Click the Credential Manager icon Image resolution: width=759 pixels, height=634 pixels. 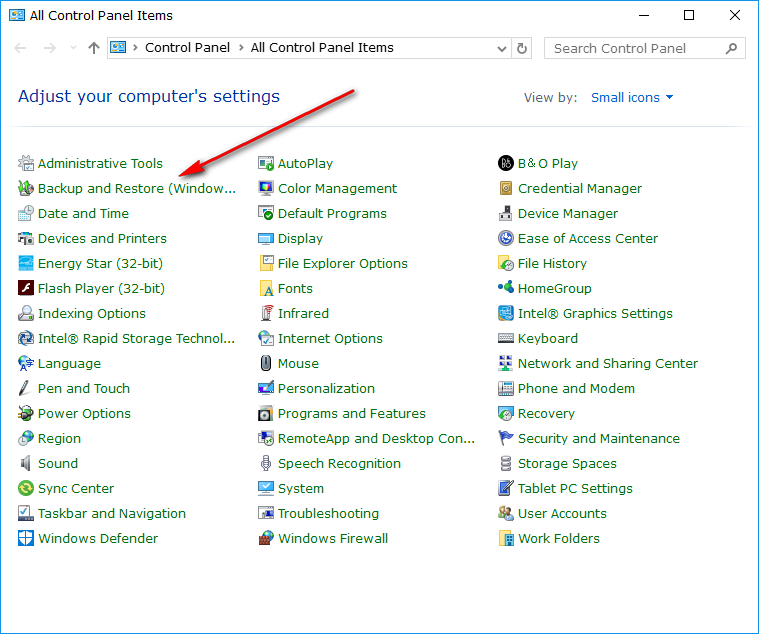pyautogui.click(x=506, y=188)
